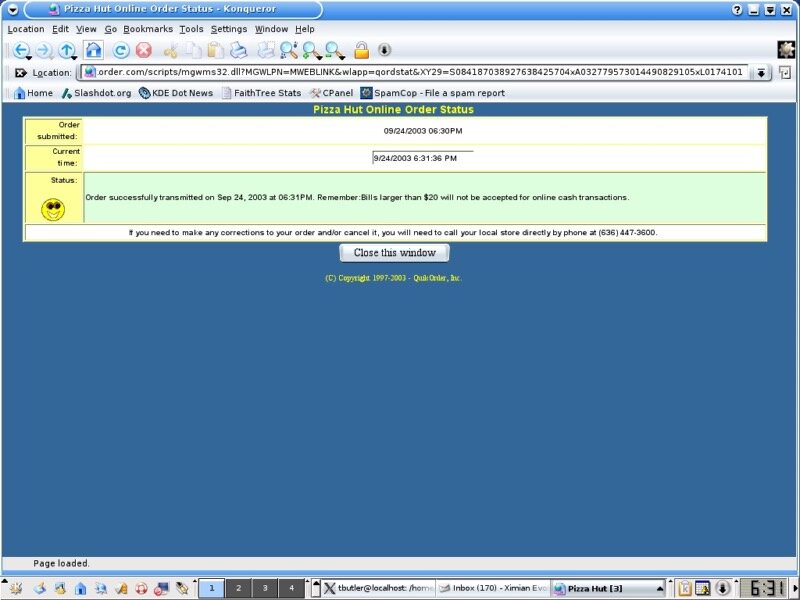Open the window menu button in title bar
The height and width of the screenshot is (600, 800).
pyautogui.click(x=13, y=9)
